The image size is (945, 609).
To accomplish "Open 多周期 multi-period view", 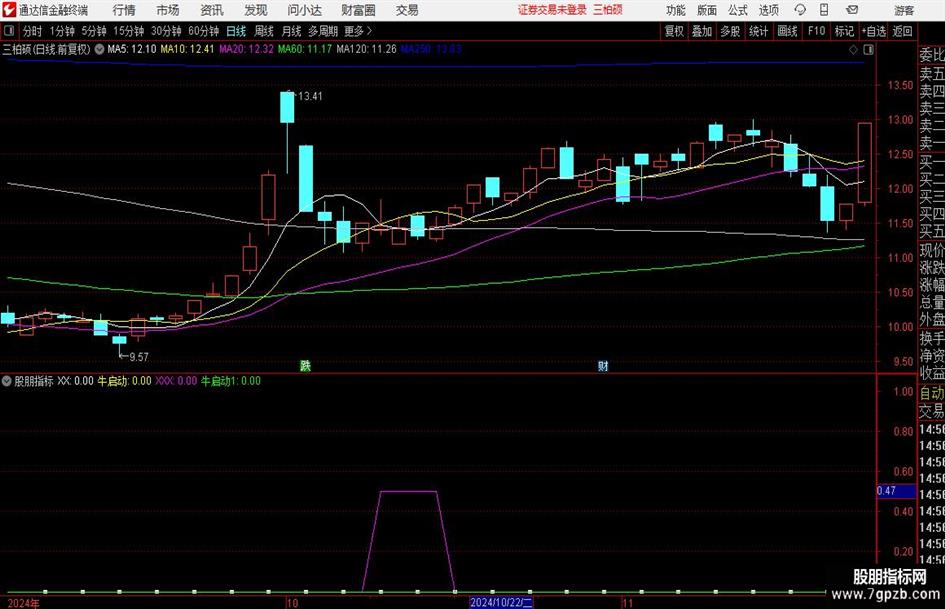I will coord(323,31).
